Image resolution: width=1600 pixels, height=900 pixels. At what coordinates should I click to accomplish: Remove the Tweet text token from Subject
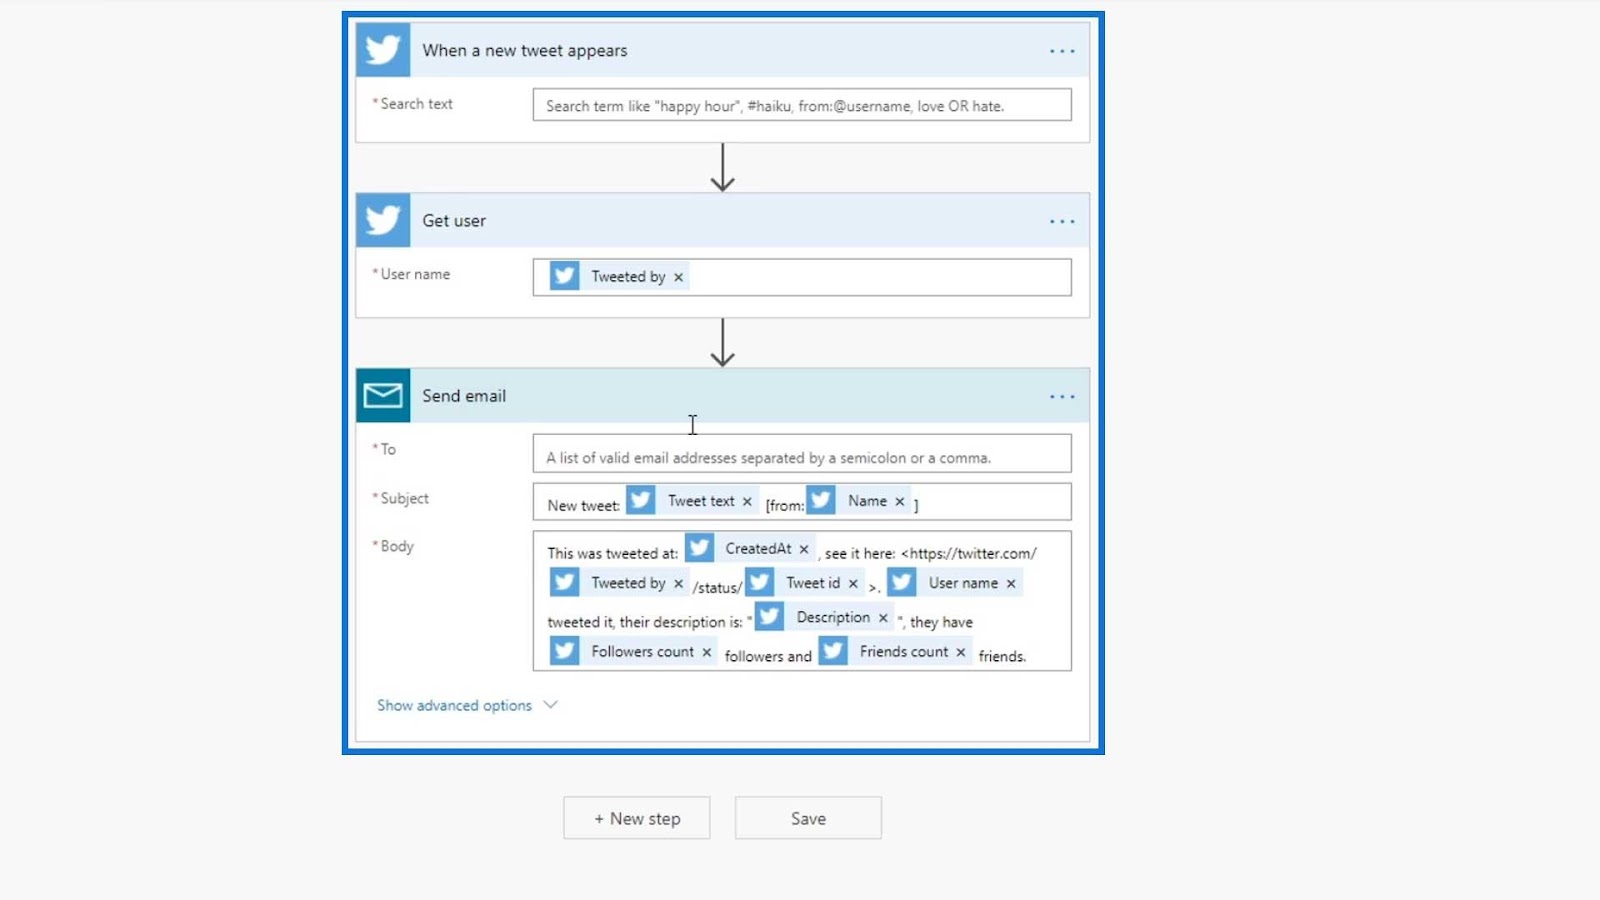747,501
